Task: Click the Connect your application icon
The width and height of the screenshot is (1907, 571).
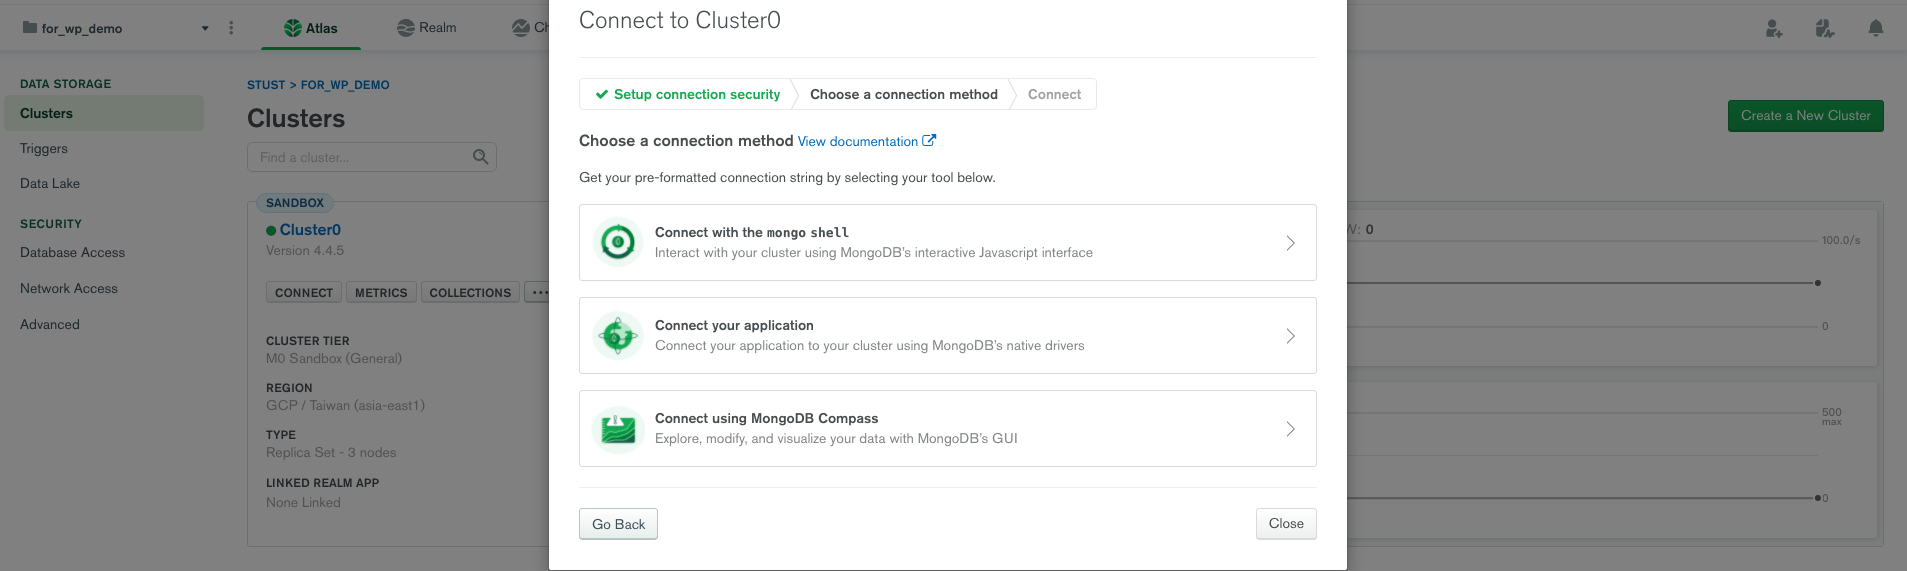Action: coord(617,336)
